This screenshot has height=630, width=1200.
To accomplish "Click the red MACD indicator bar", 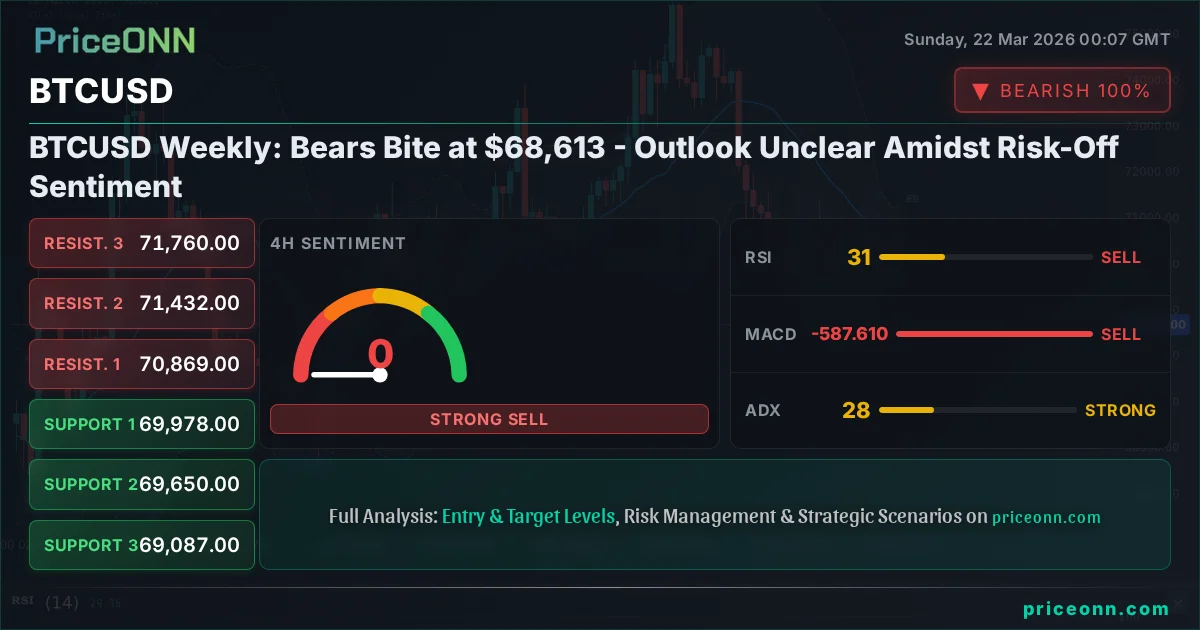I will pos(994,334).
